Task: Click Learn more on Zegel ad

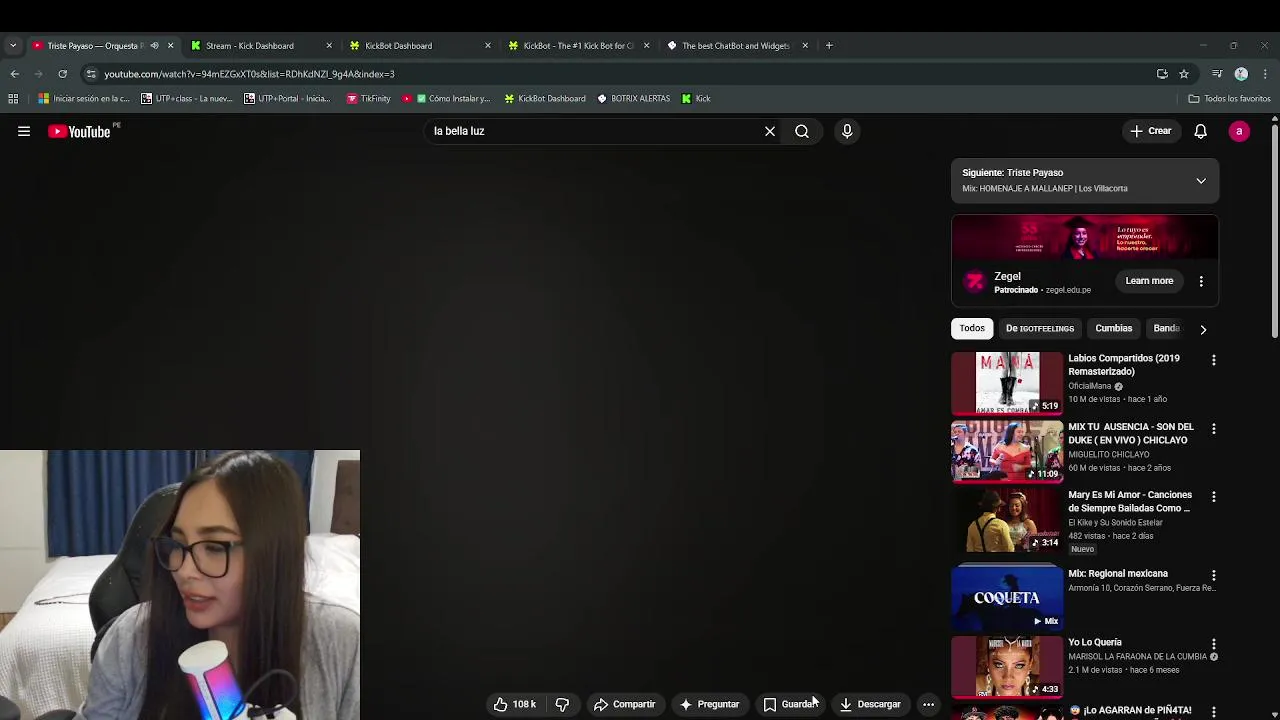Action: point(1149,281)
